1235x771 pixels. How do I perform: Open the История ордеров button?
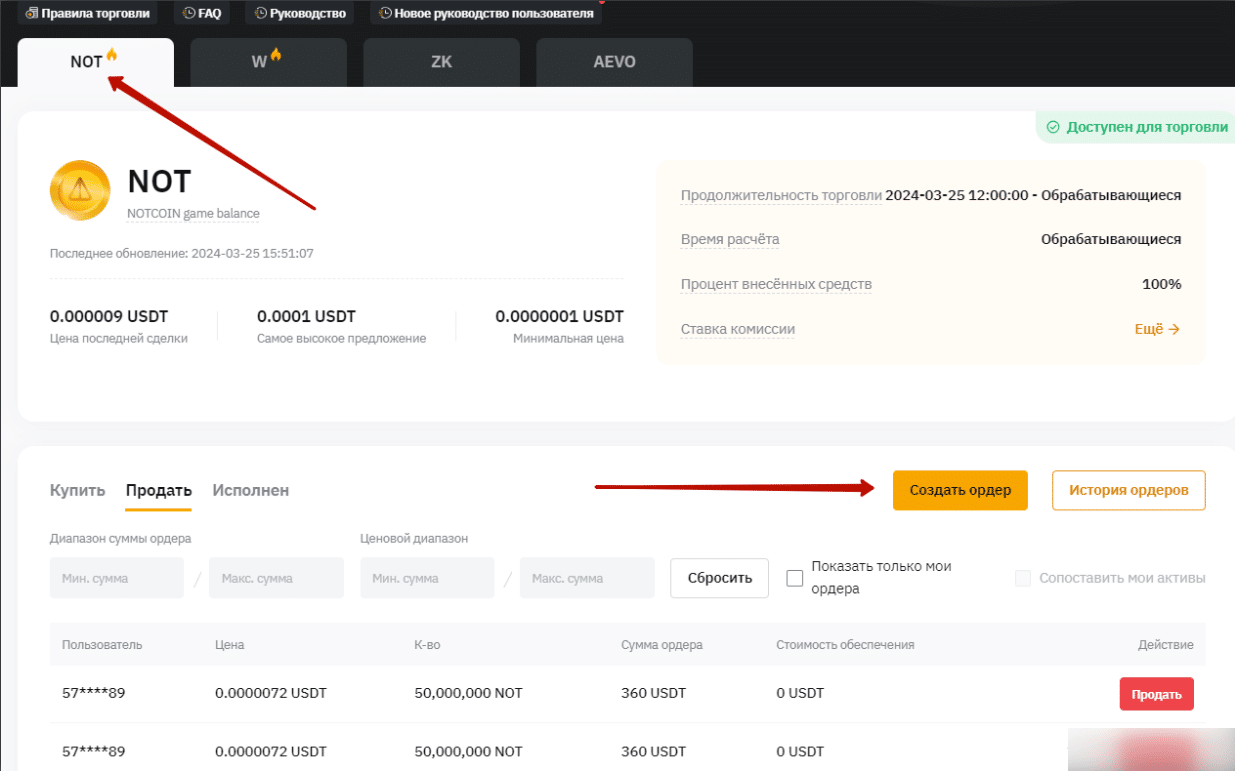(x=1129, y=490)
